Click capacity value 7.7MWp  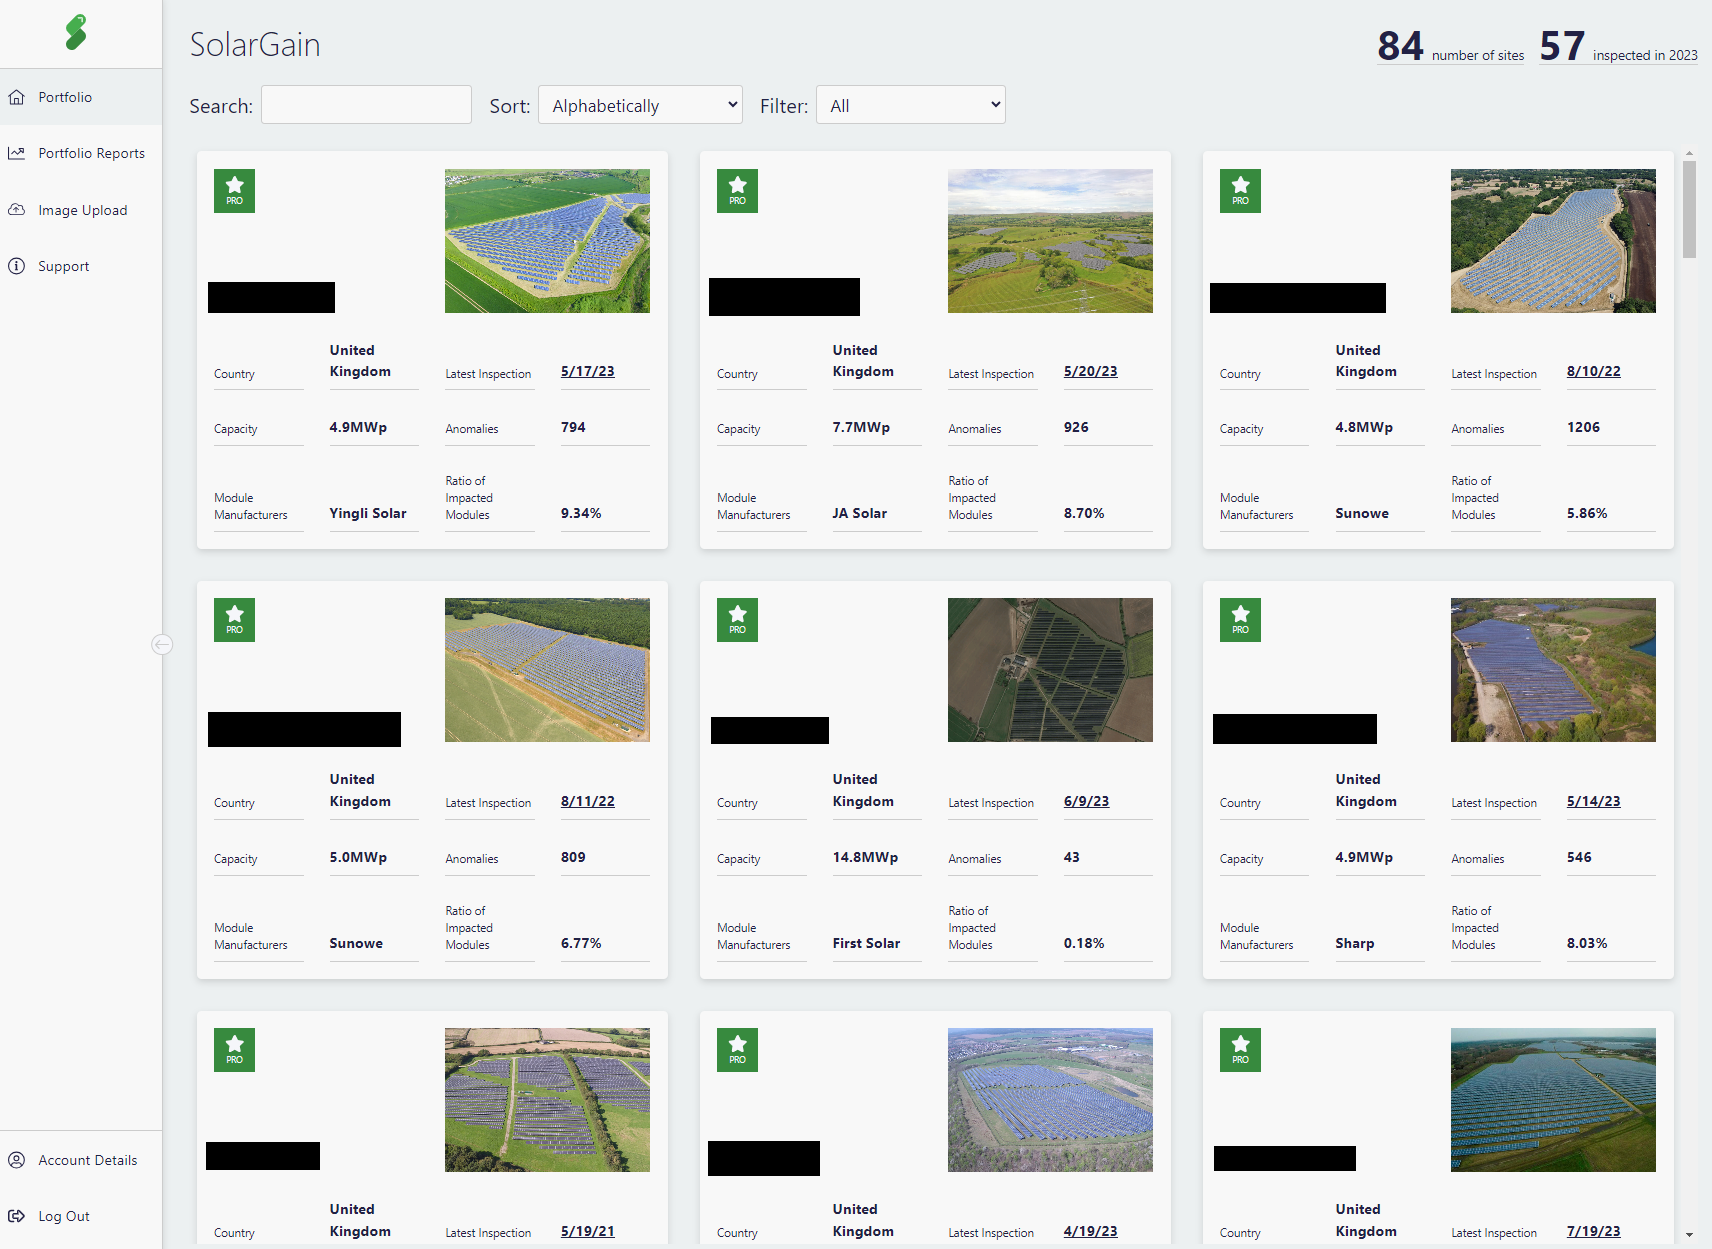click(x=861, y=427)
